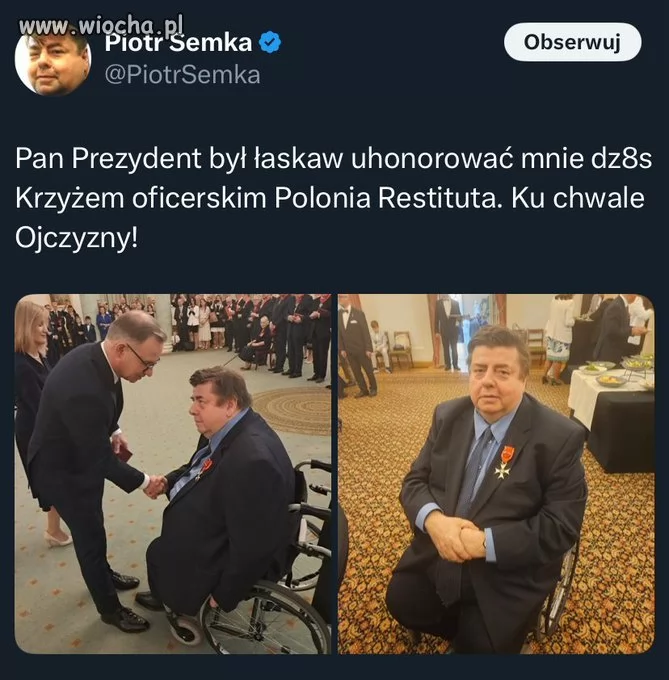The height and width of the screenshot is (680, 669).
Task: Click the blue verified checkmark badge
Action: [x=270, y=42]
